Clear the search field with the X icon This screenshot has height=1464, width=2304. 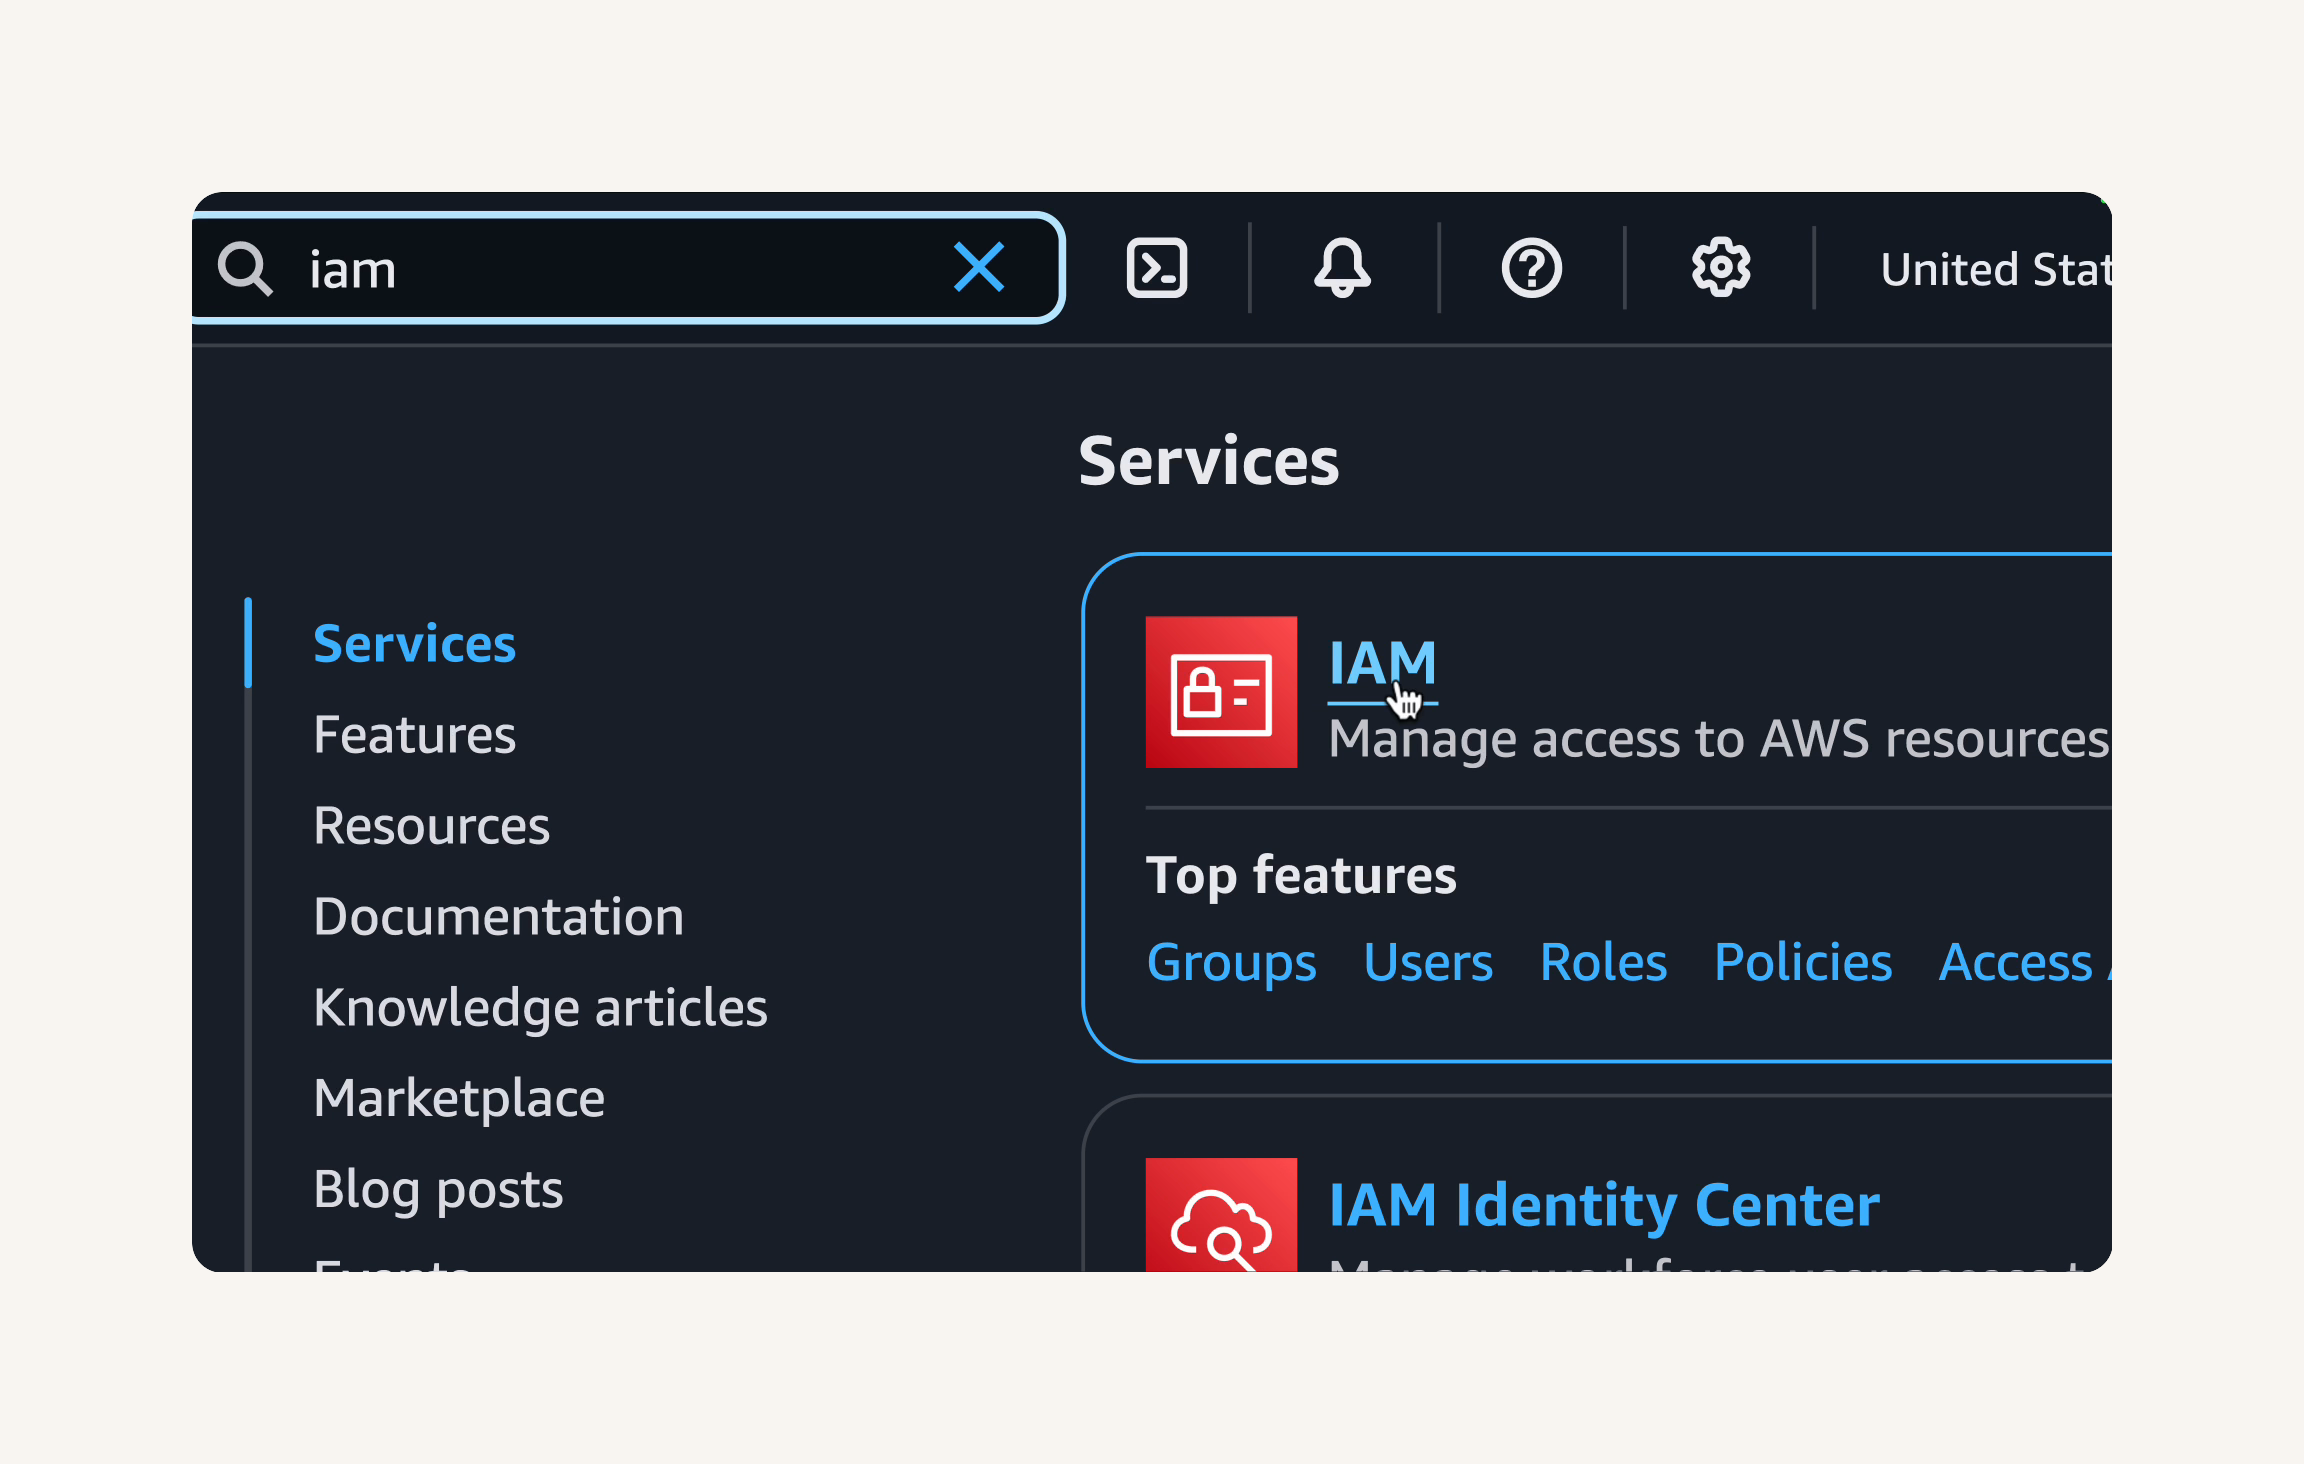pyautogui.click(x=978, y=268)
